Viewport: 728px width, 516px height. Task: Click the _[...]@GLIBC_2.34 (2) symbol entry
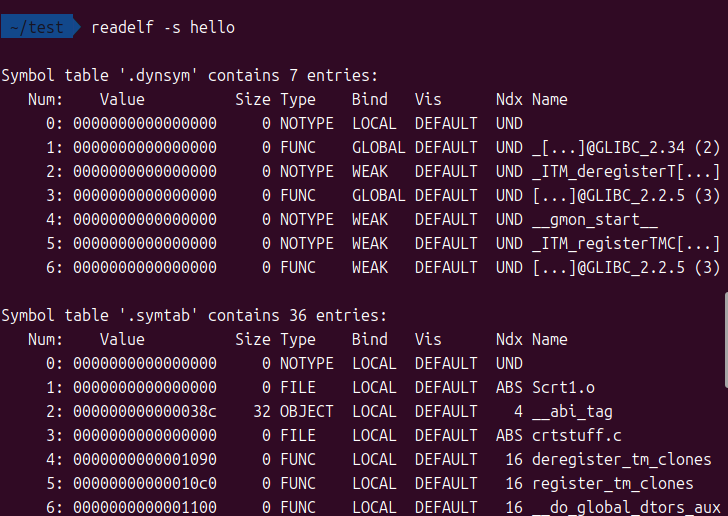[625, 147]
